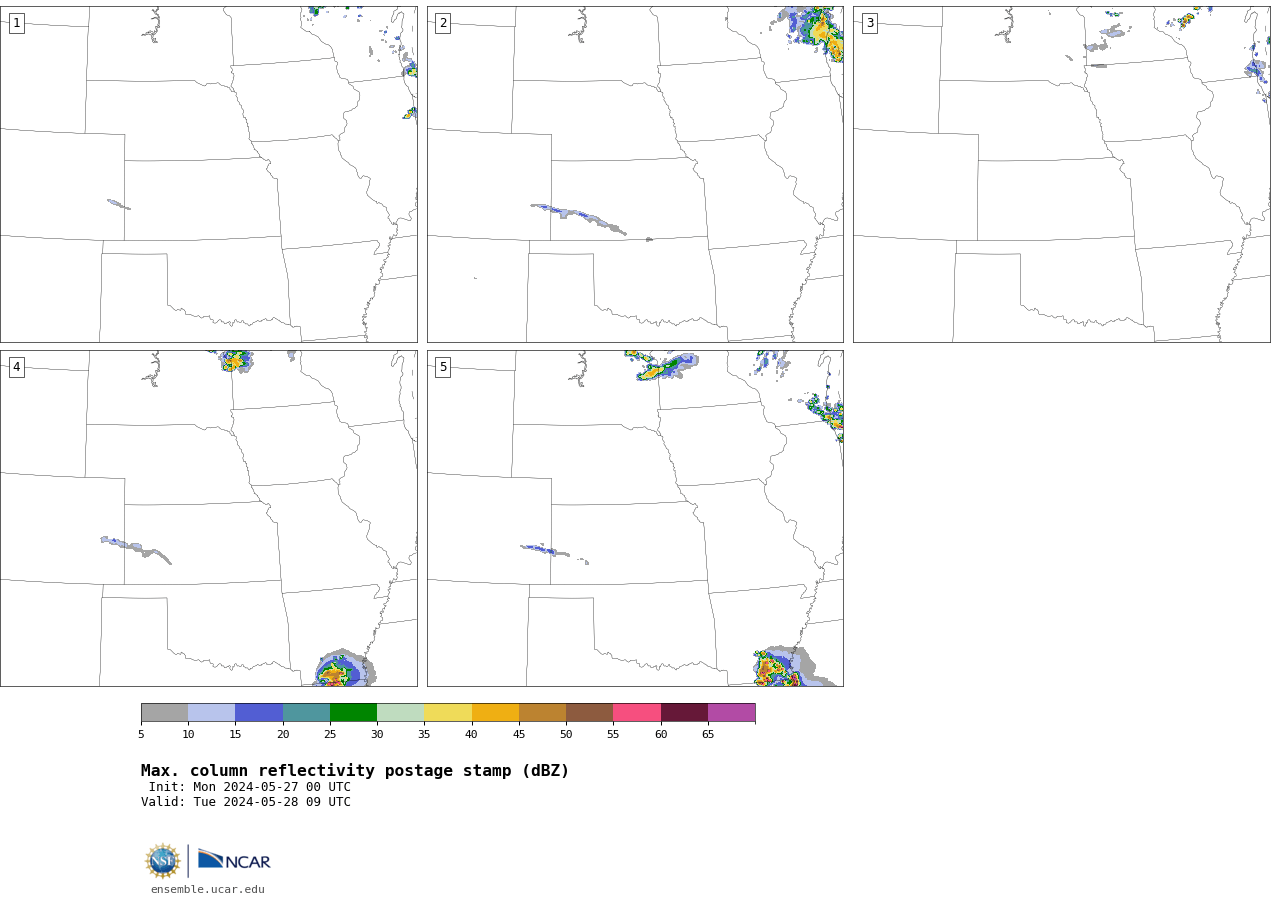The image size is (1280, 901).
Task: Click the blue 15-20 dBZ swatch
Action: coord(259,713)
